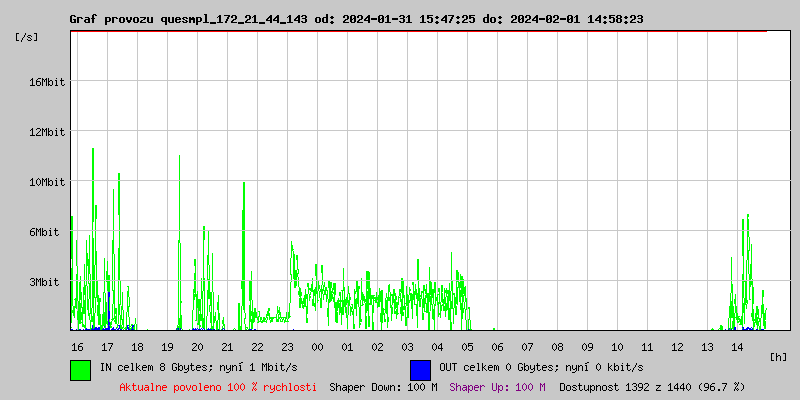Click the [h] hours unit label

pos(779,356)
